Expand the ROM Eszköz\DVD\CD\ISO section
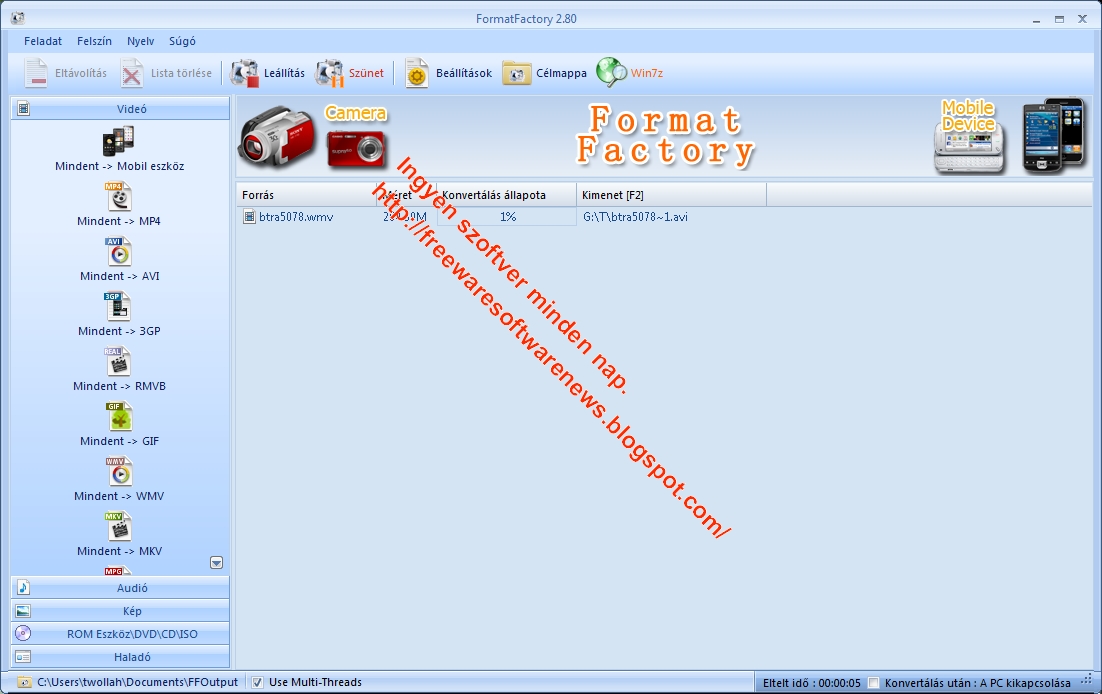This screenshot has height=694, width=1102. tap(120, 634)
